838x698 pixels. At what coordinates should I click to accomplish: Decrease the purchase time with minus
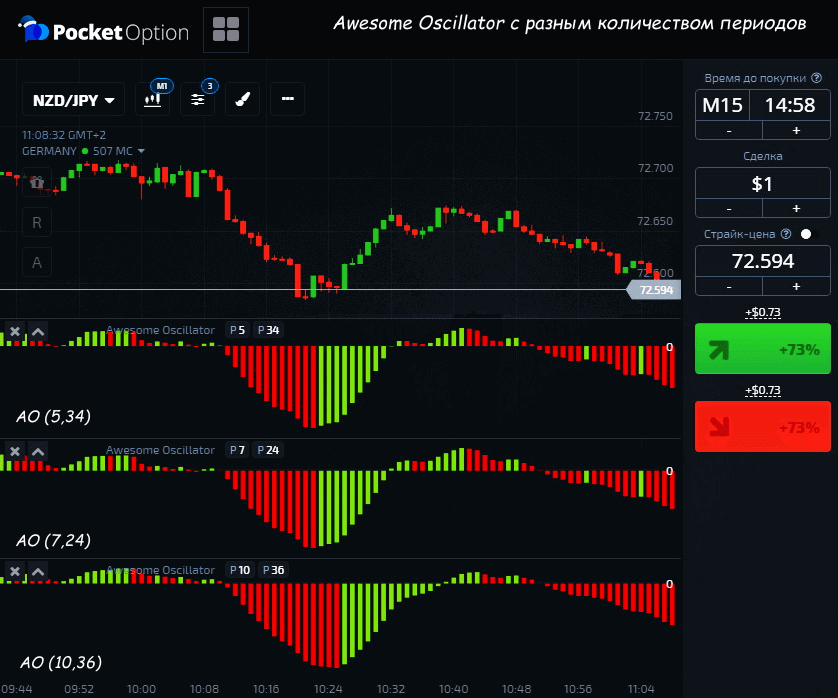(728, 130)
